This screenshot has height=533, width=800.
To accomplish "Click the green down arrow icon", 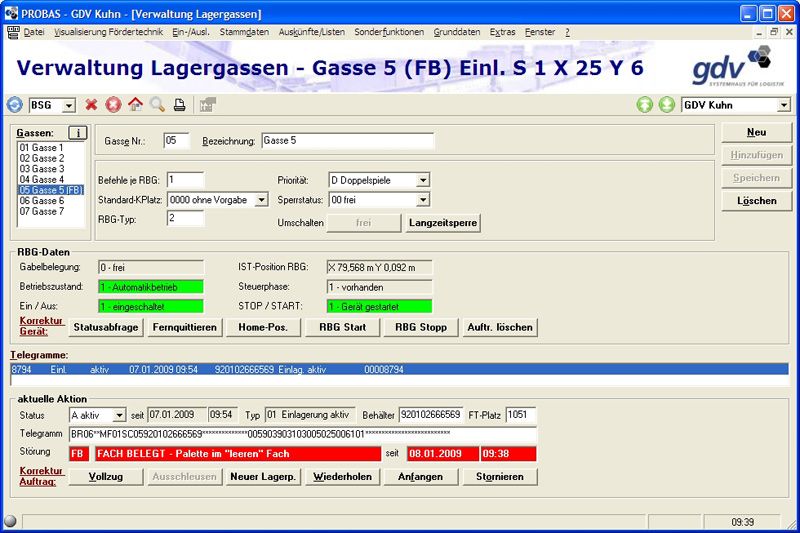I will (x=666, y=105).
